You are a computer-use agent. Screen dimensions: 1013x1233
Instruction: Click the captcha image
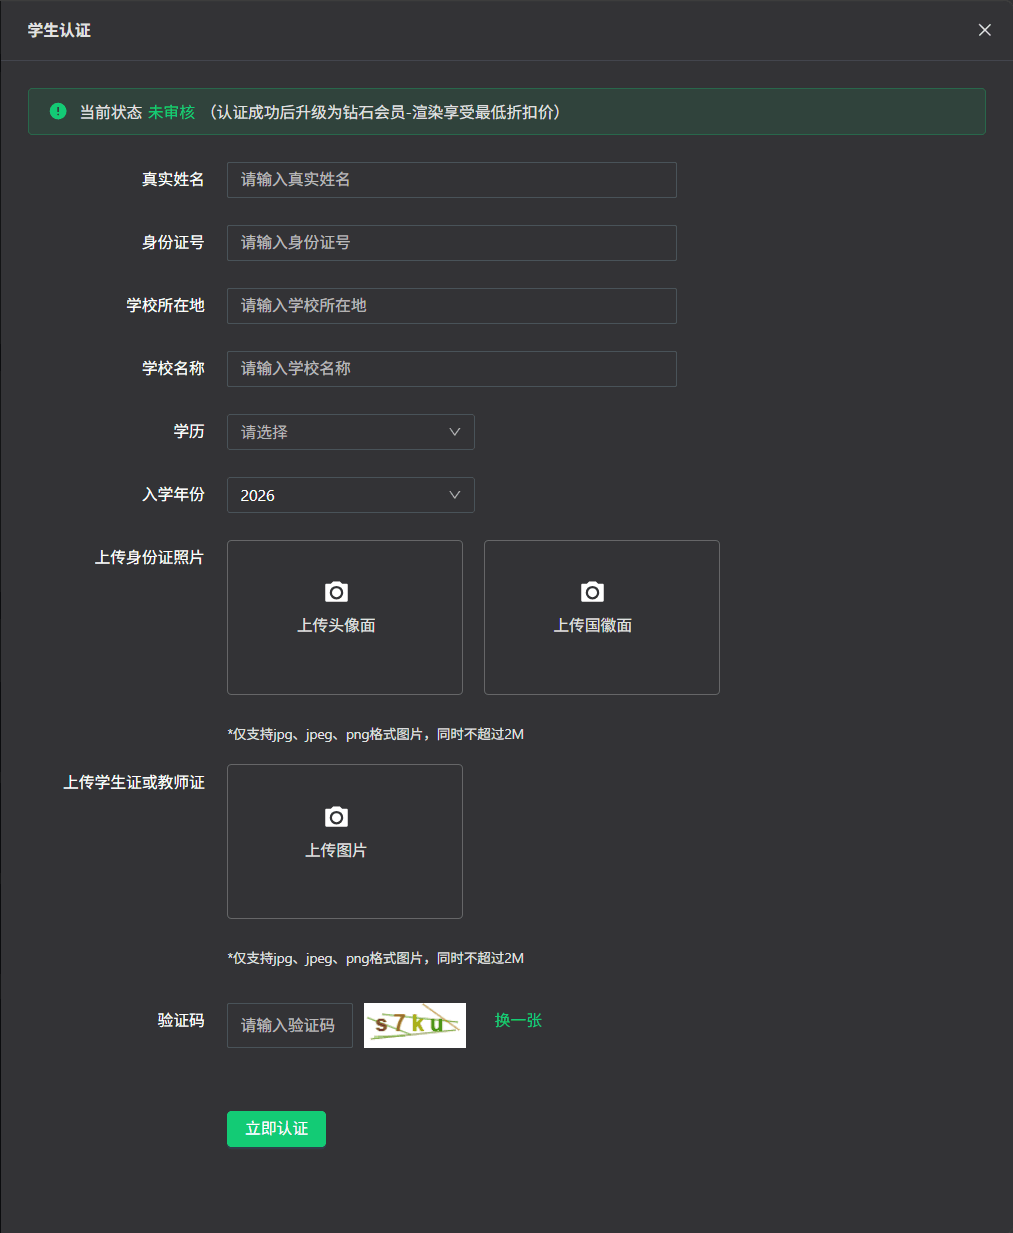pyautogui.click(x=415, y=1025)
